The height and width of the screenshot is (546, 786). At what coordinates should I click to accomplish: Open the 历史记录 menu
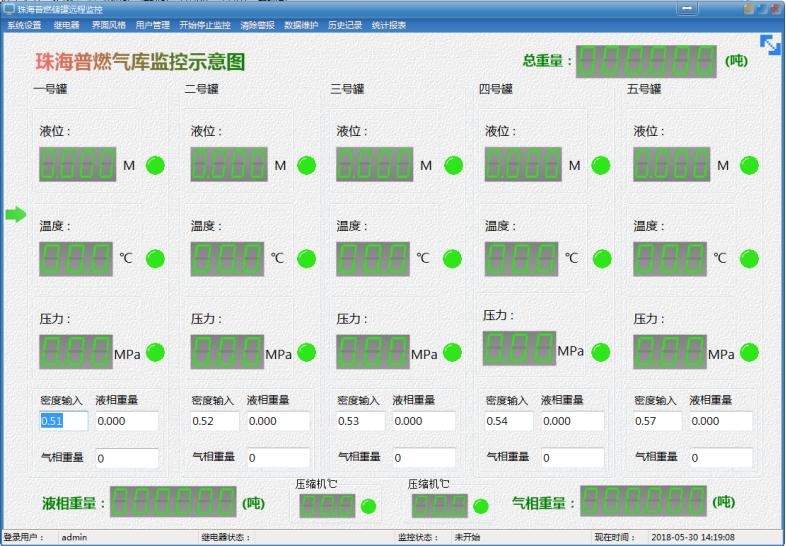[x=345, y=25]
